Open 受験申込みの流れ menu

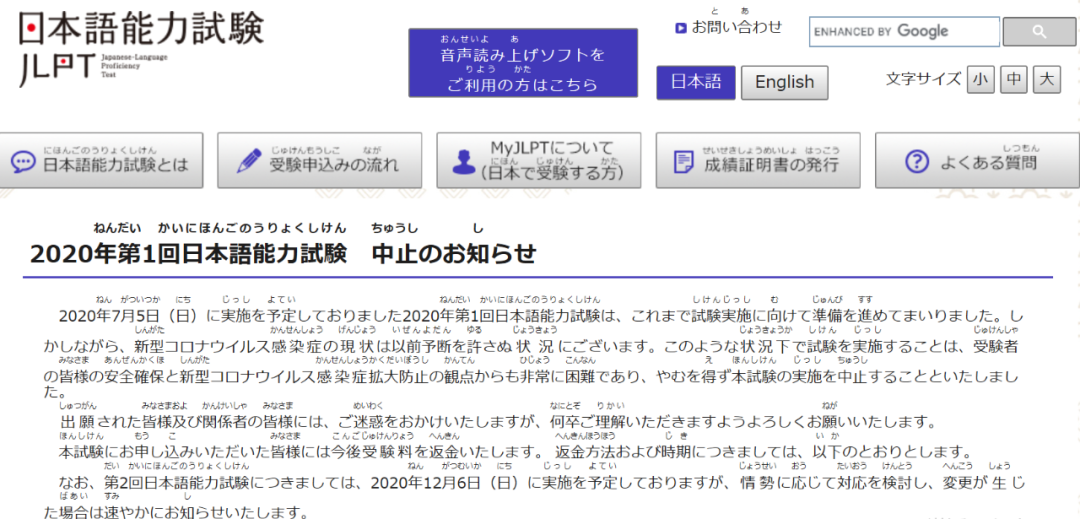320,160
